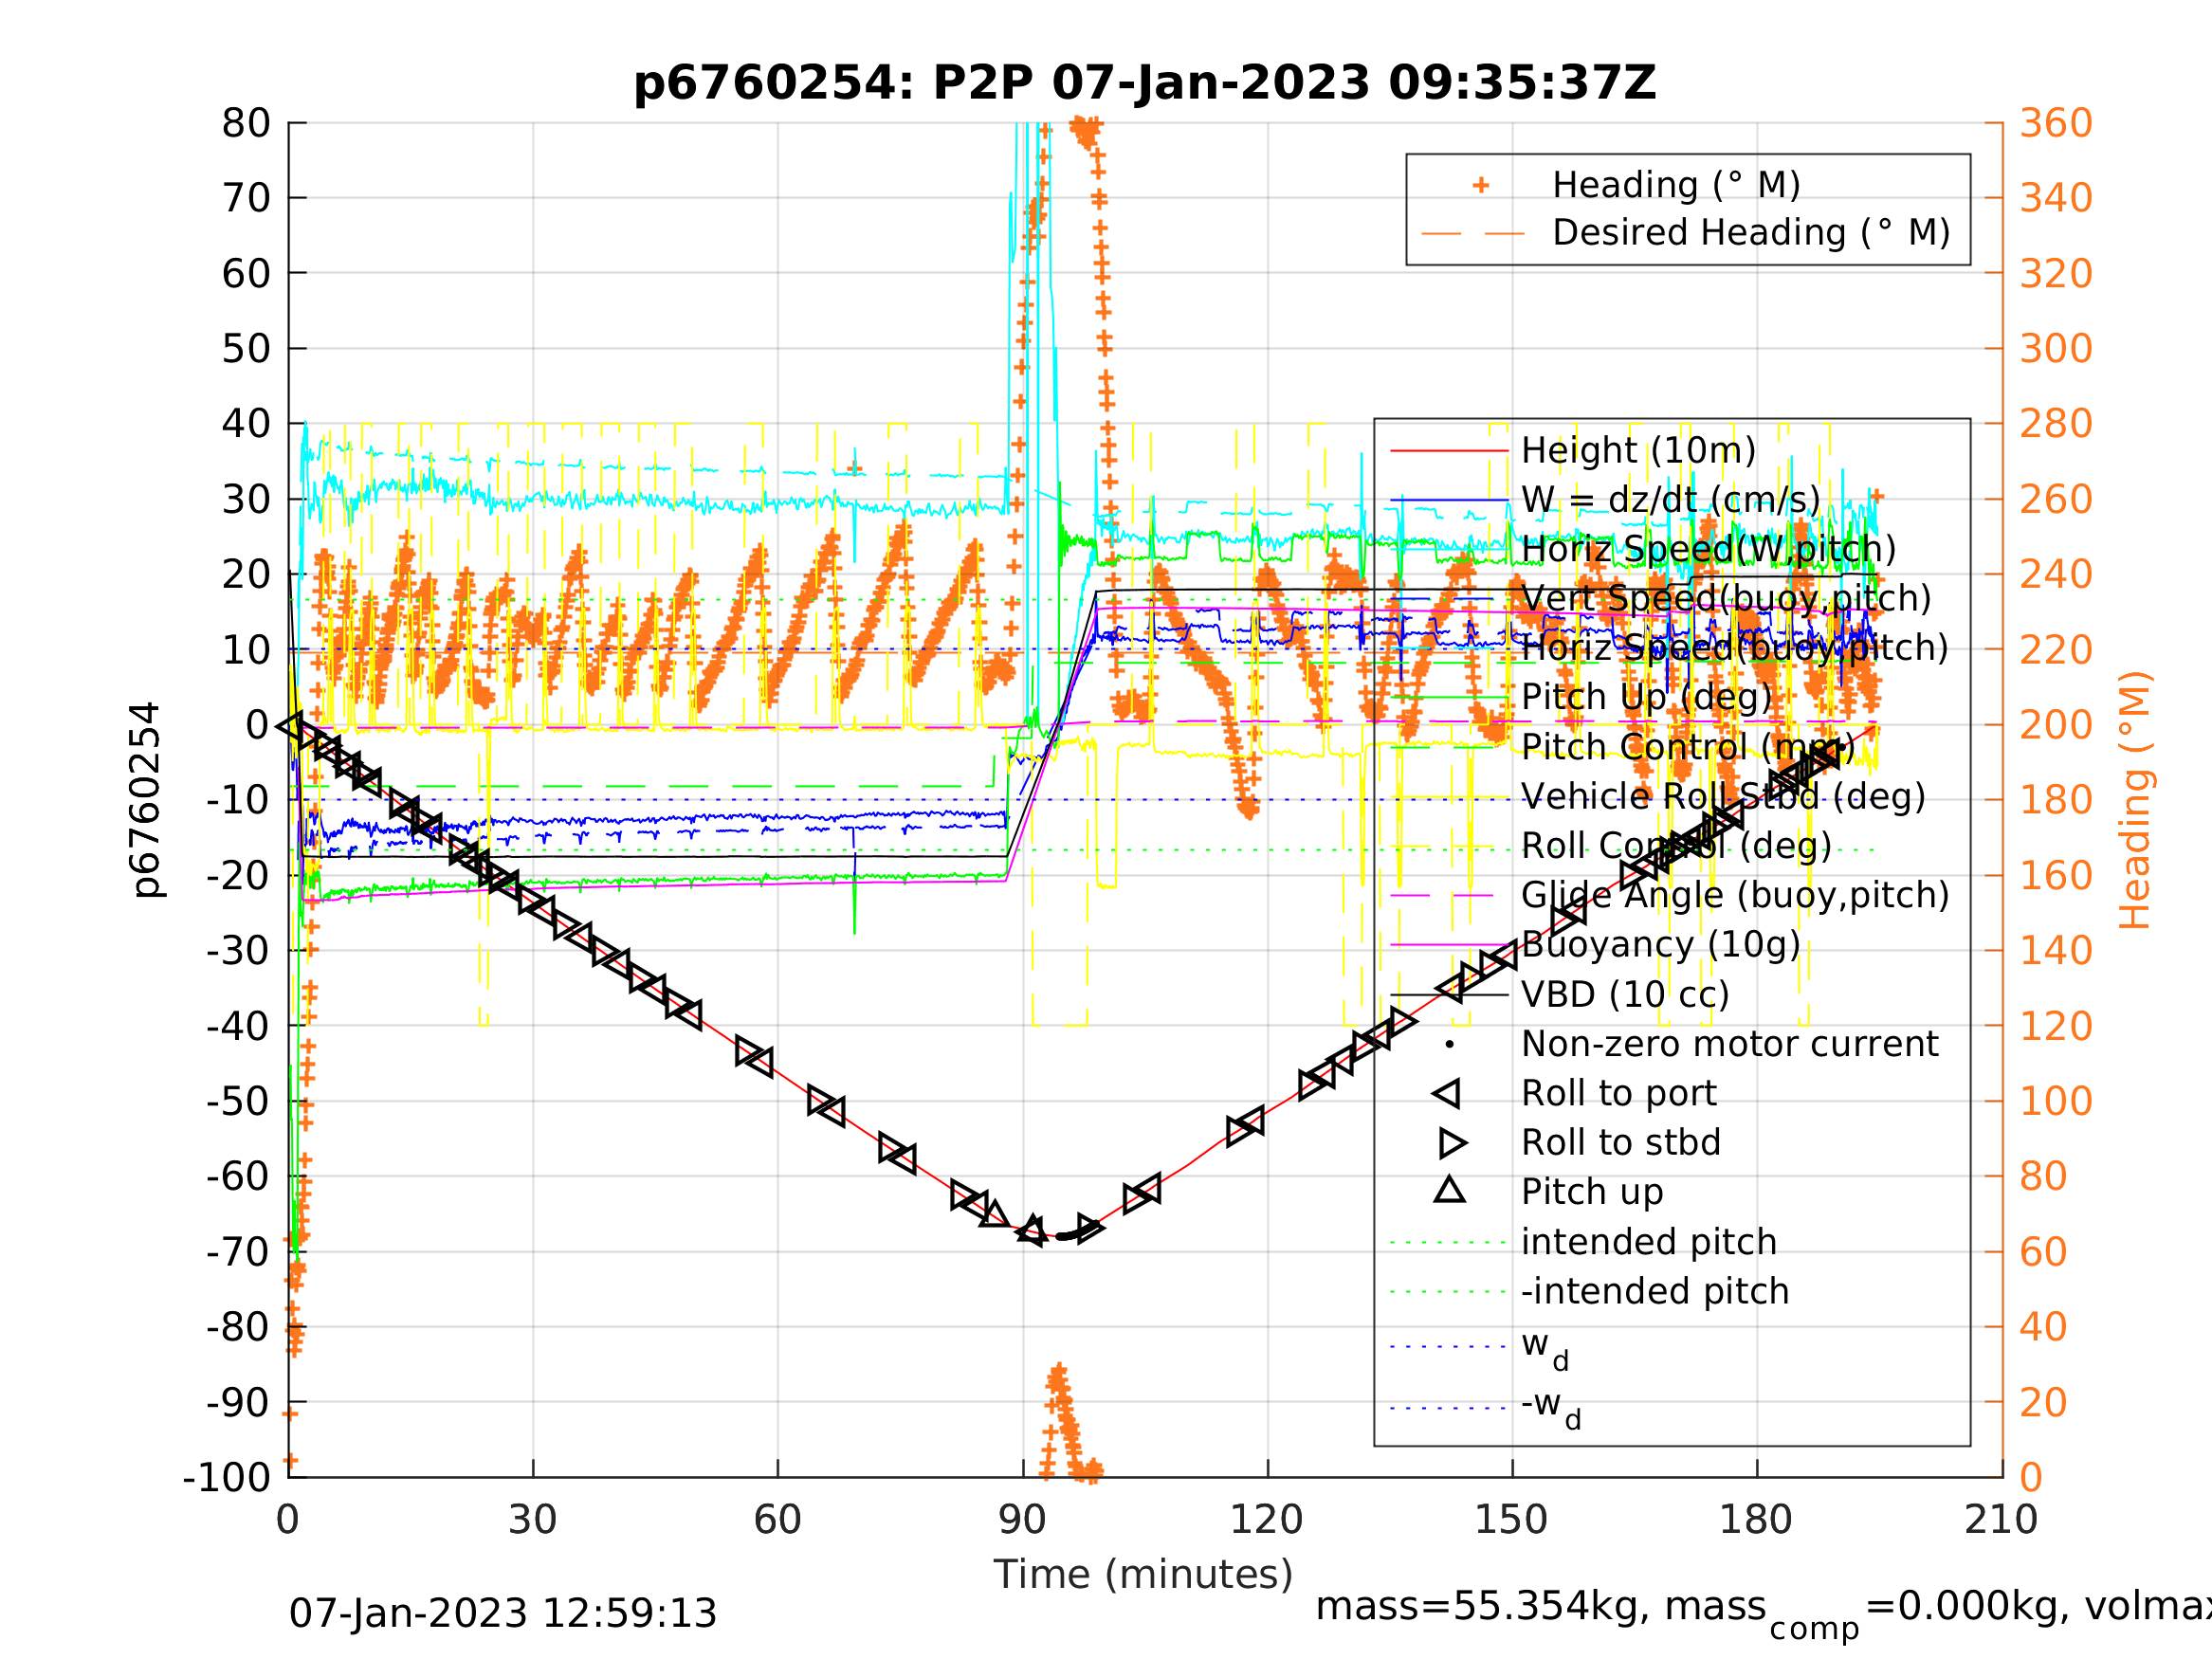Click the '80' tick on left axis

tap(246, 124)
